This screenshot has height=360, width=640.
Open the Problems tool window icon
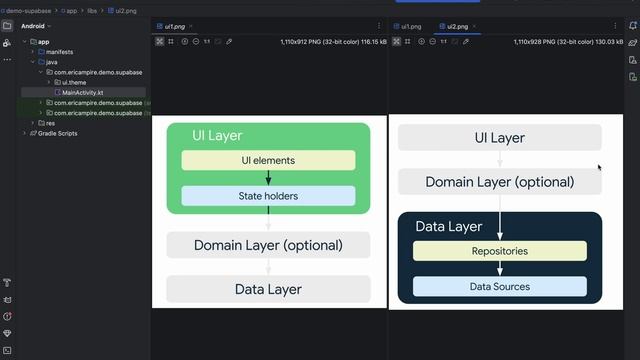(x=7, y=316)
